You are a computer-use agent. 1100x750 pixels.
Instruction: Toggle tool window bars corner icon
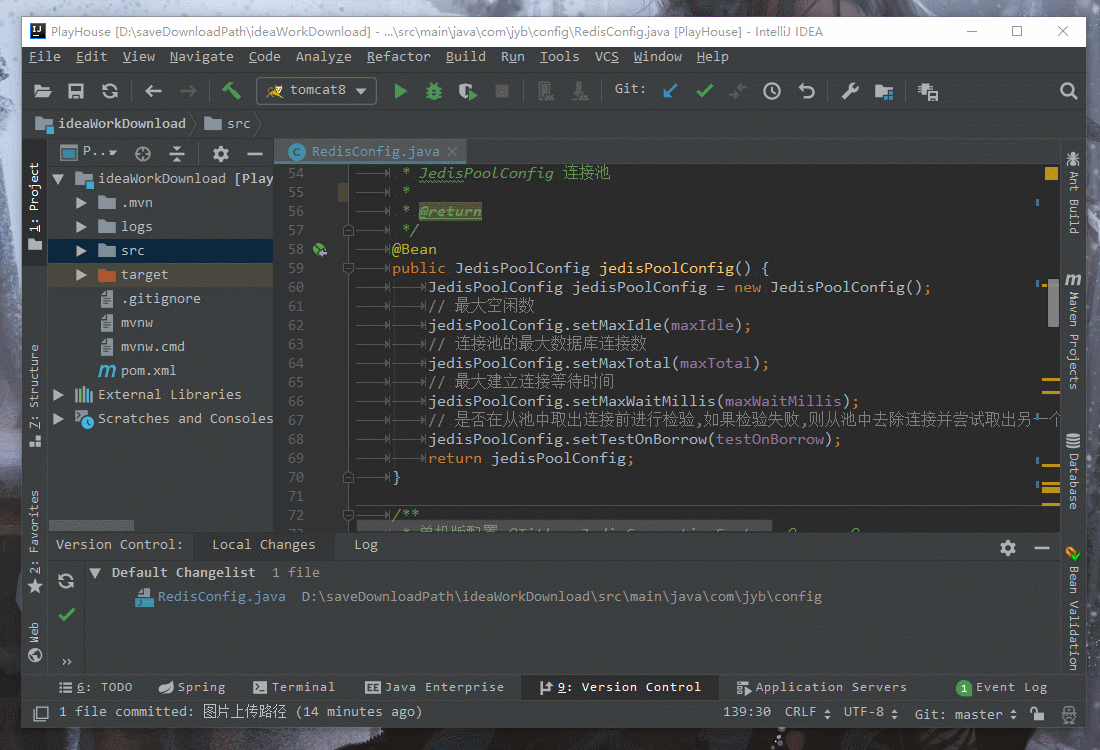(41, 714)
